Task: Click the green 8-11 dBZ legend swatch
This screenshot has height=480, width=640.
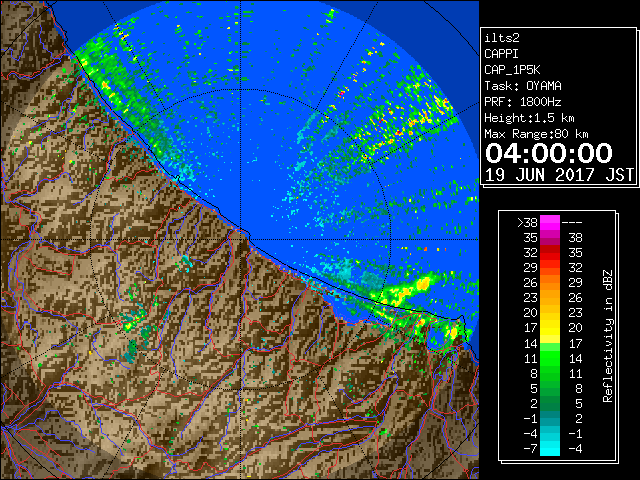Action: point(550,373)
